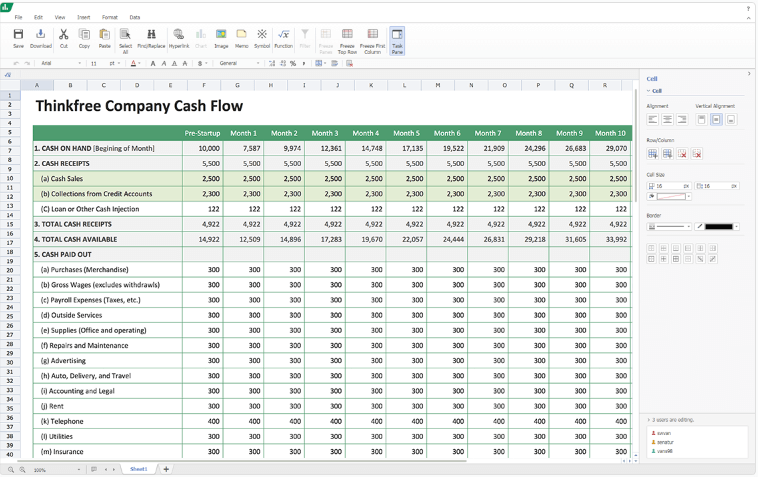Click the undo arrow icon

pyautogui.click(x=16, y=63)
